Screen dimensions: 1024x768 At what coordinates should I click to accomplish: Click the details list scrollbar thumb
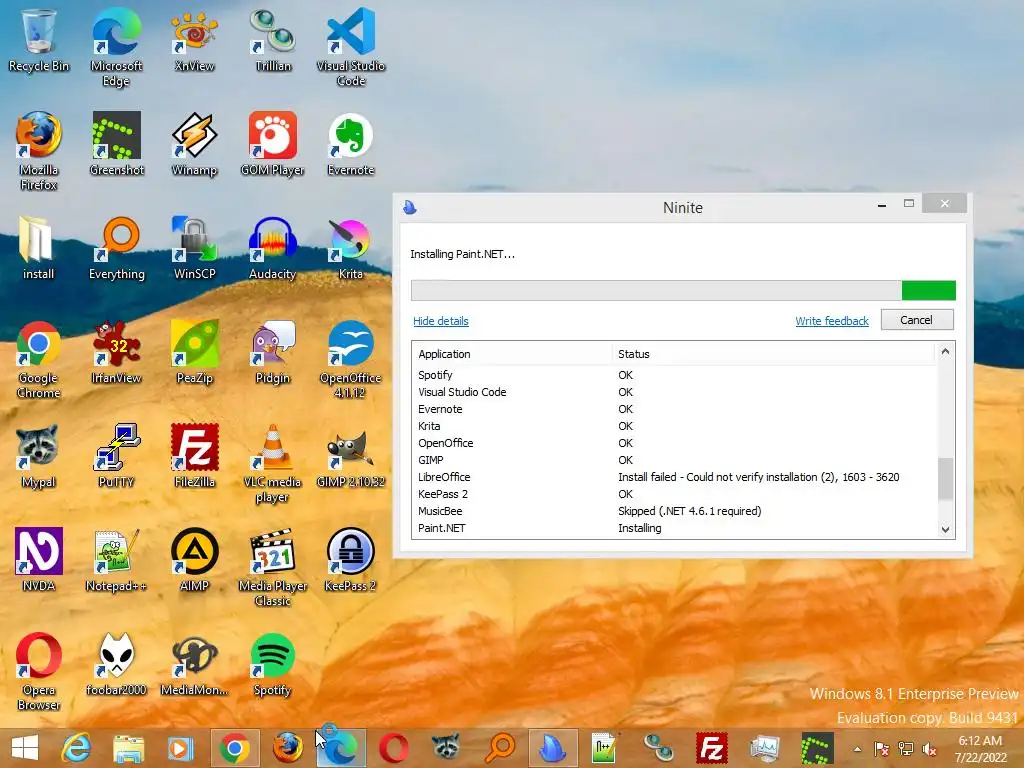tap(945, 479)
